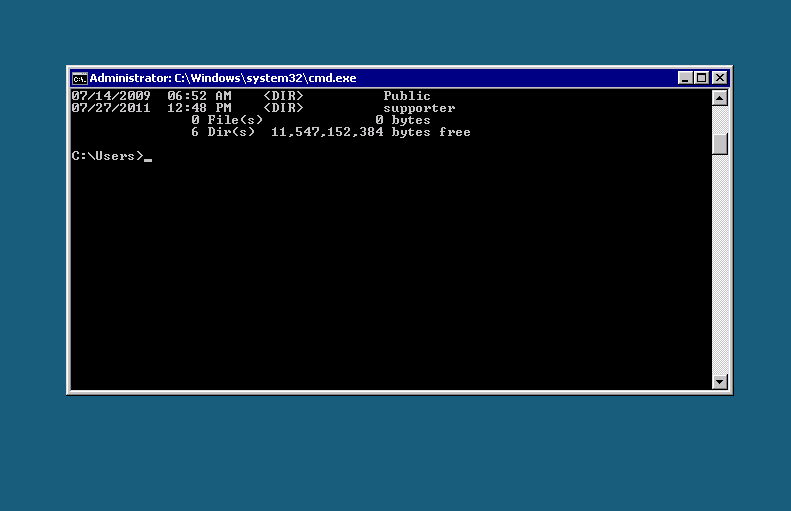This screenshot has width=791, height=511.
Task: Close the Administrator cmd.exe window
Action: [720, 78]
